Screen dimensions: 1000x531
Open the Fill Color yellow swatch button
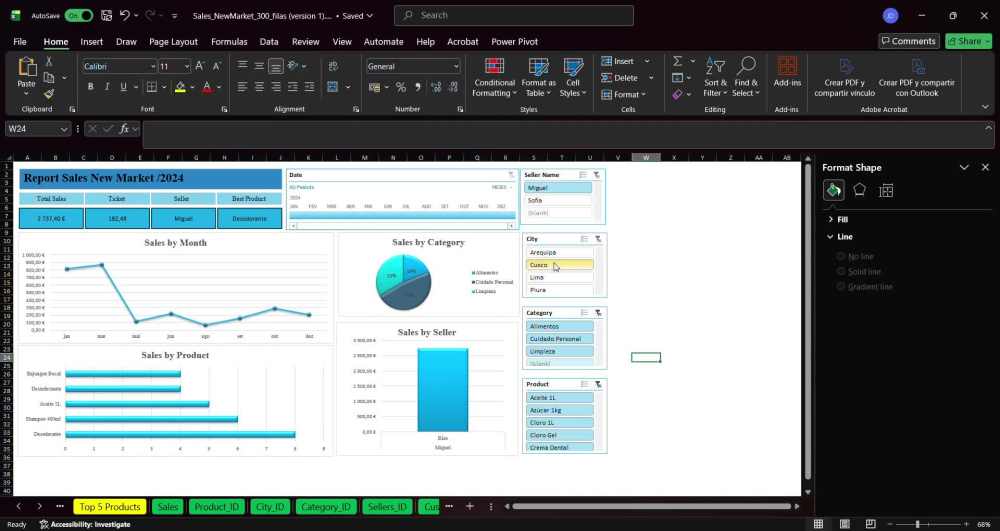pyautogui.click(x=180, y=87)
